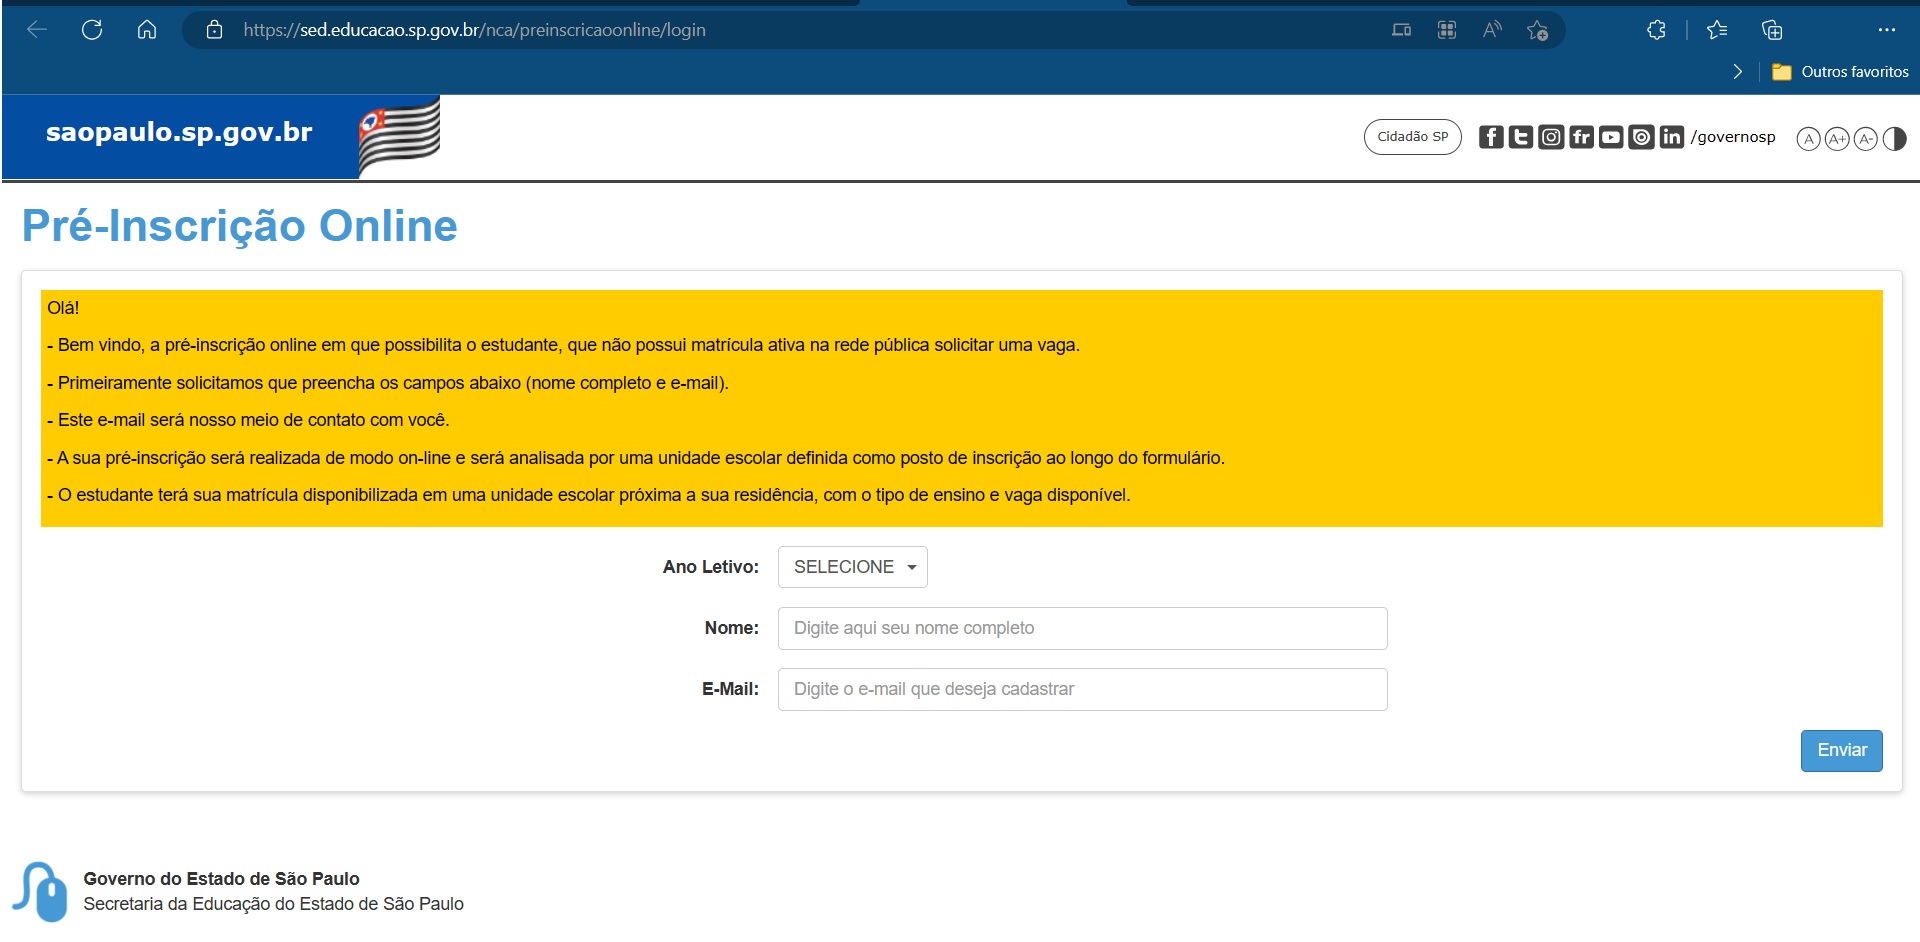
Task: Click the address bar URL
Action: coord(474,30)
